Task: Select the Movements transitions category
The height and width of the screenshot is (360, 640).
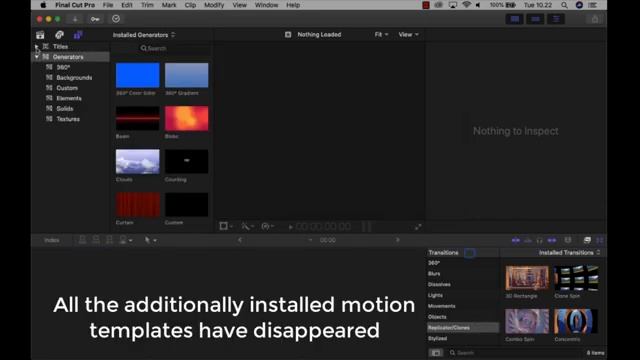Action: (x=441, y=306)
